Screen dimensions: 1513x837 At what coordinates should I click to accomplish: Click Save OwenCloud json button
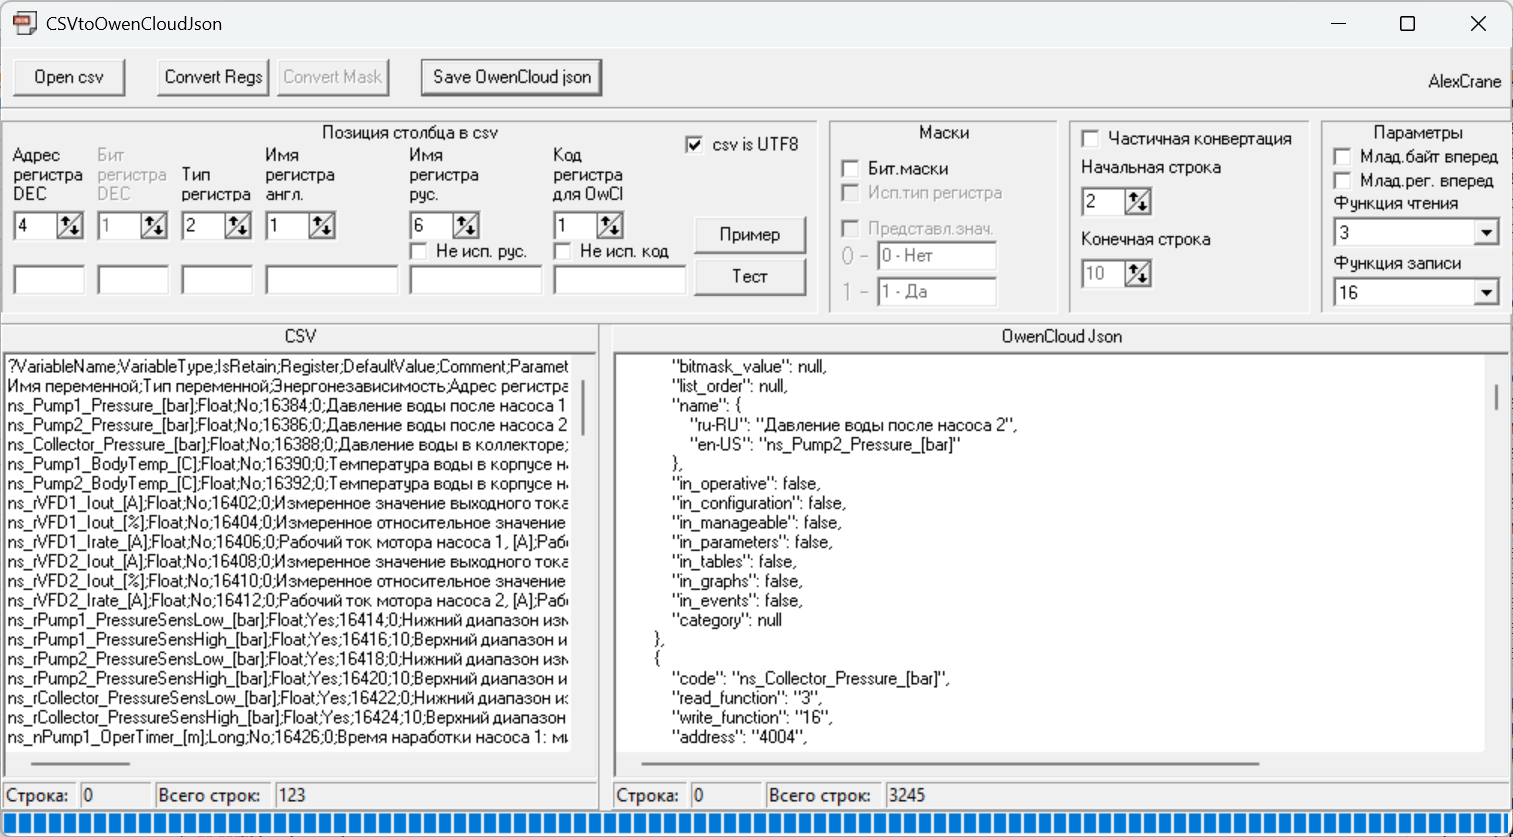tap(511, 77)
